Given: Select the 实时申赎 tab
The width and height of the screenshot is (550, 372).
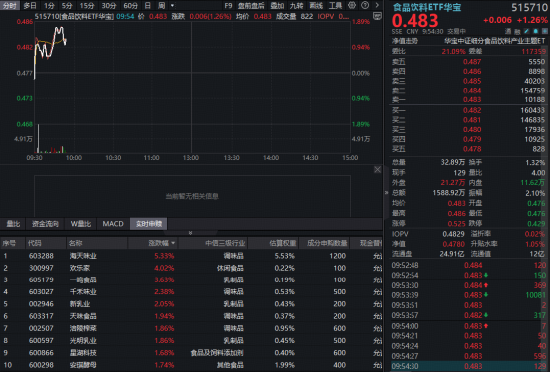Looking at the screenshot, I should point(149,224).
